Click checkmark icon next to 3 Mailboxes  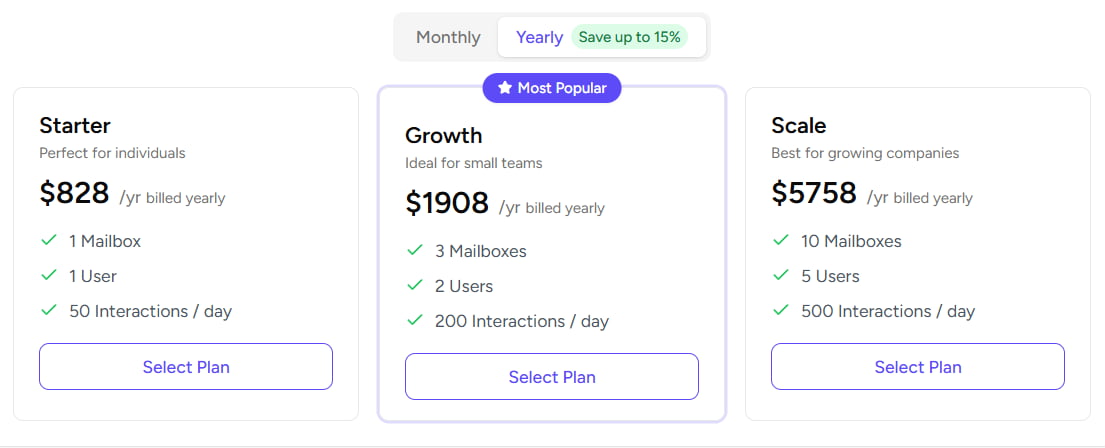[414, 251]
